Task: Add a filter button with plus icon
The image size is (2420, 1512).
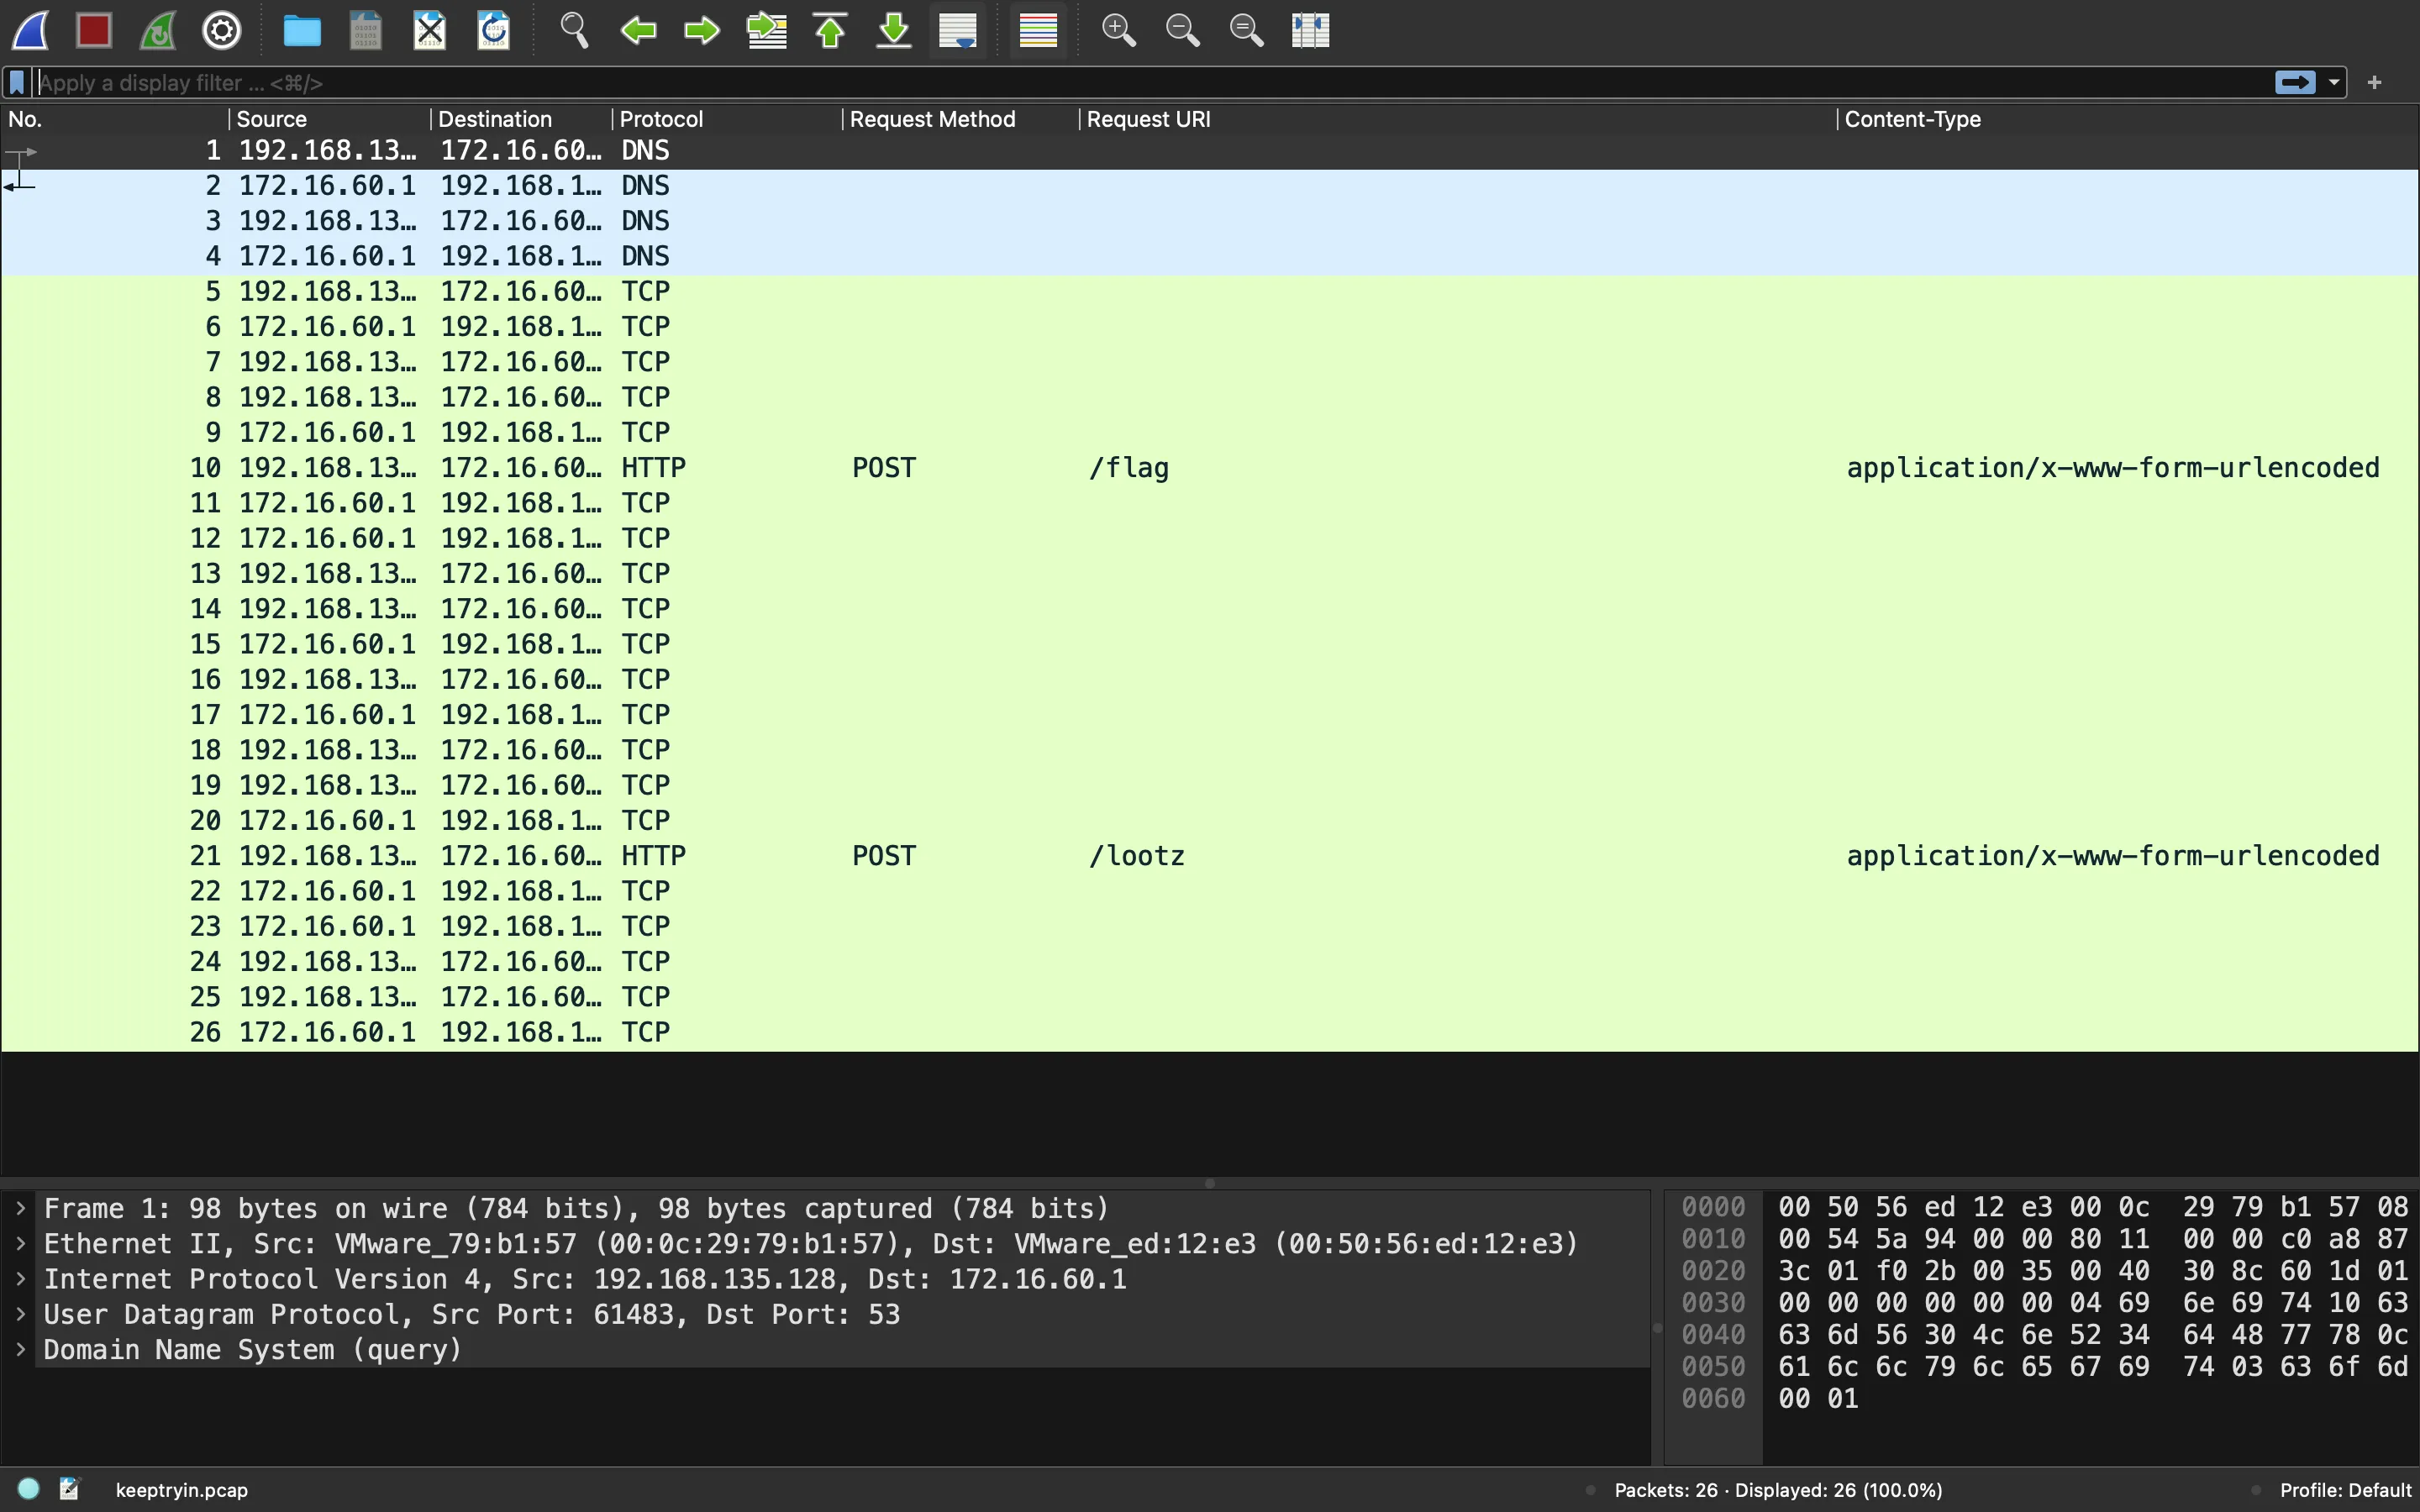Action: pyautogui.click(x=2375, y=83)
